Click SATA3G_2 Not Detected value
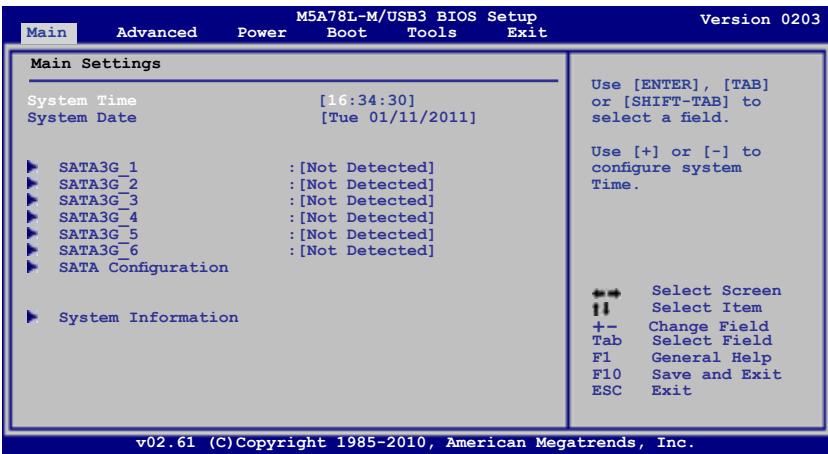Viewport: 828px width, 454px height. click(x=367, y=184)
